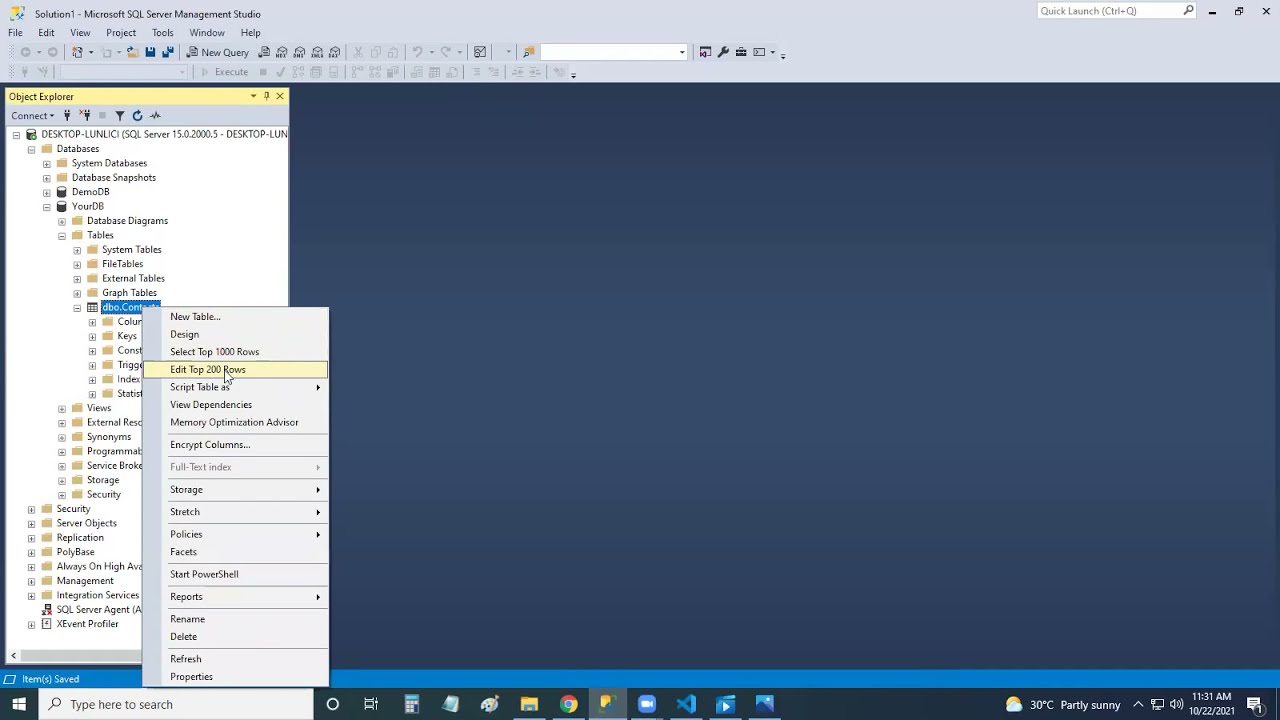Click Disconnect icon in Object Explorer
This screenshot has width=1280, height=720.
click(x=85, y=115)
